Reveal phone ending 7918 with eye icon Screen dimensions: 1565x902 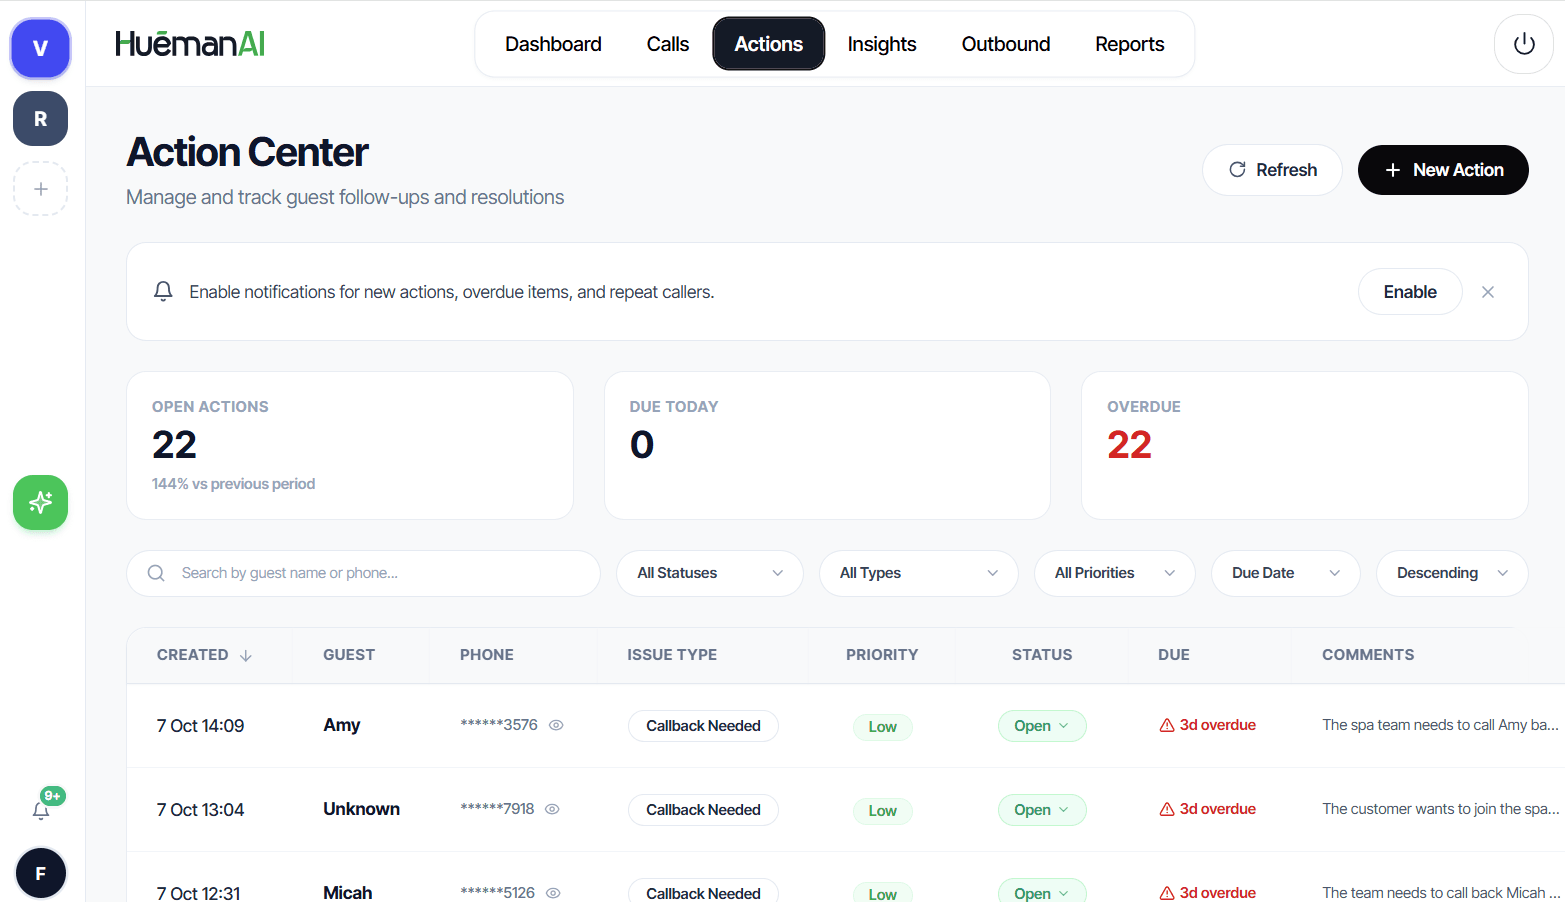pos(552,809)
